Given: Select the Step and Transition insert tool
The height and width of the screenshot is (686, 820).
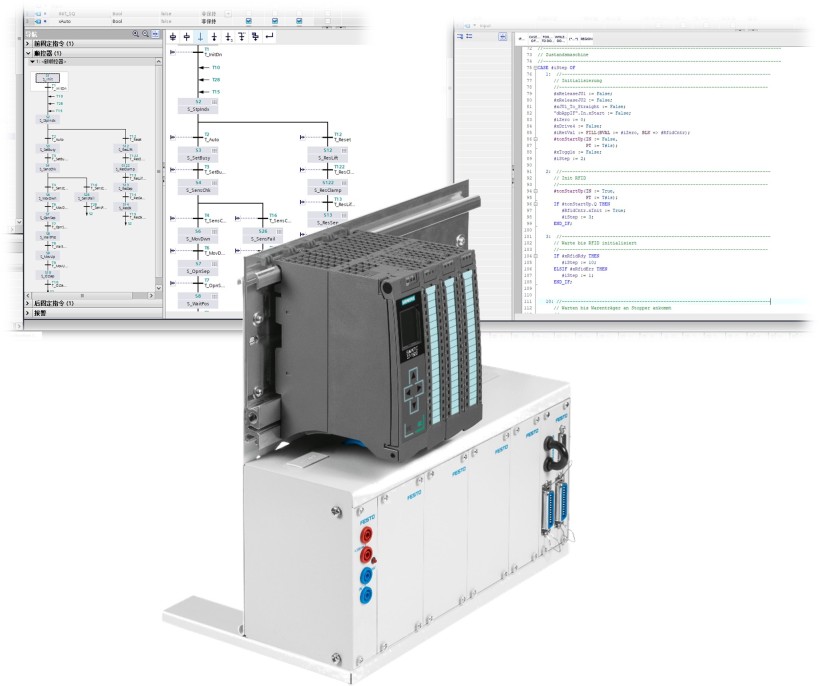Looking at the screenshot, I should click(x=172, y=36).
